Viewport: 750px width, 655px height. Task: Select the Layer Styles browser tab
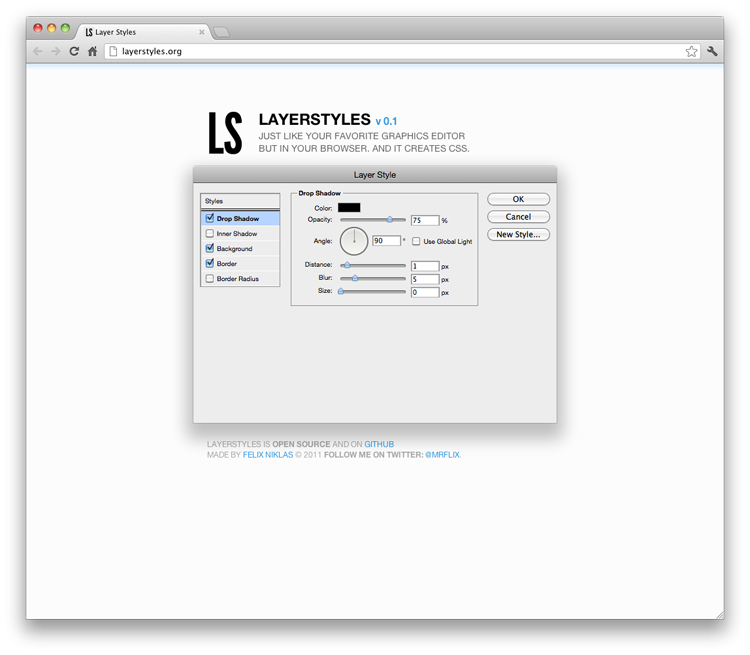143,32
